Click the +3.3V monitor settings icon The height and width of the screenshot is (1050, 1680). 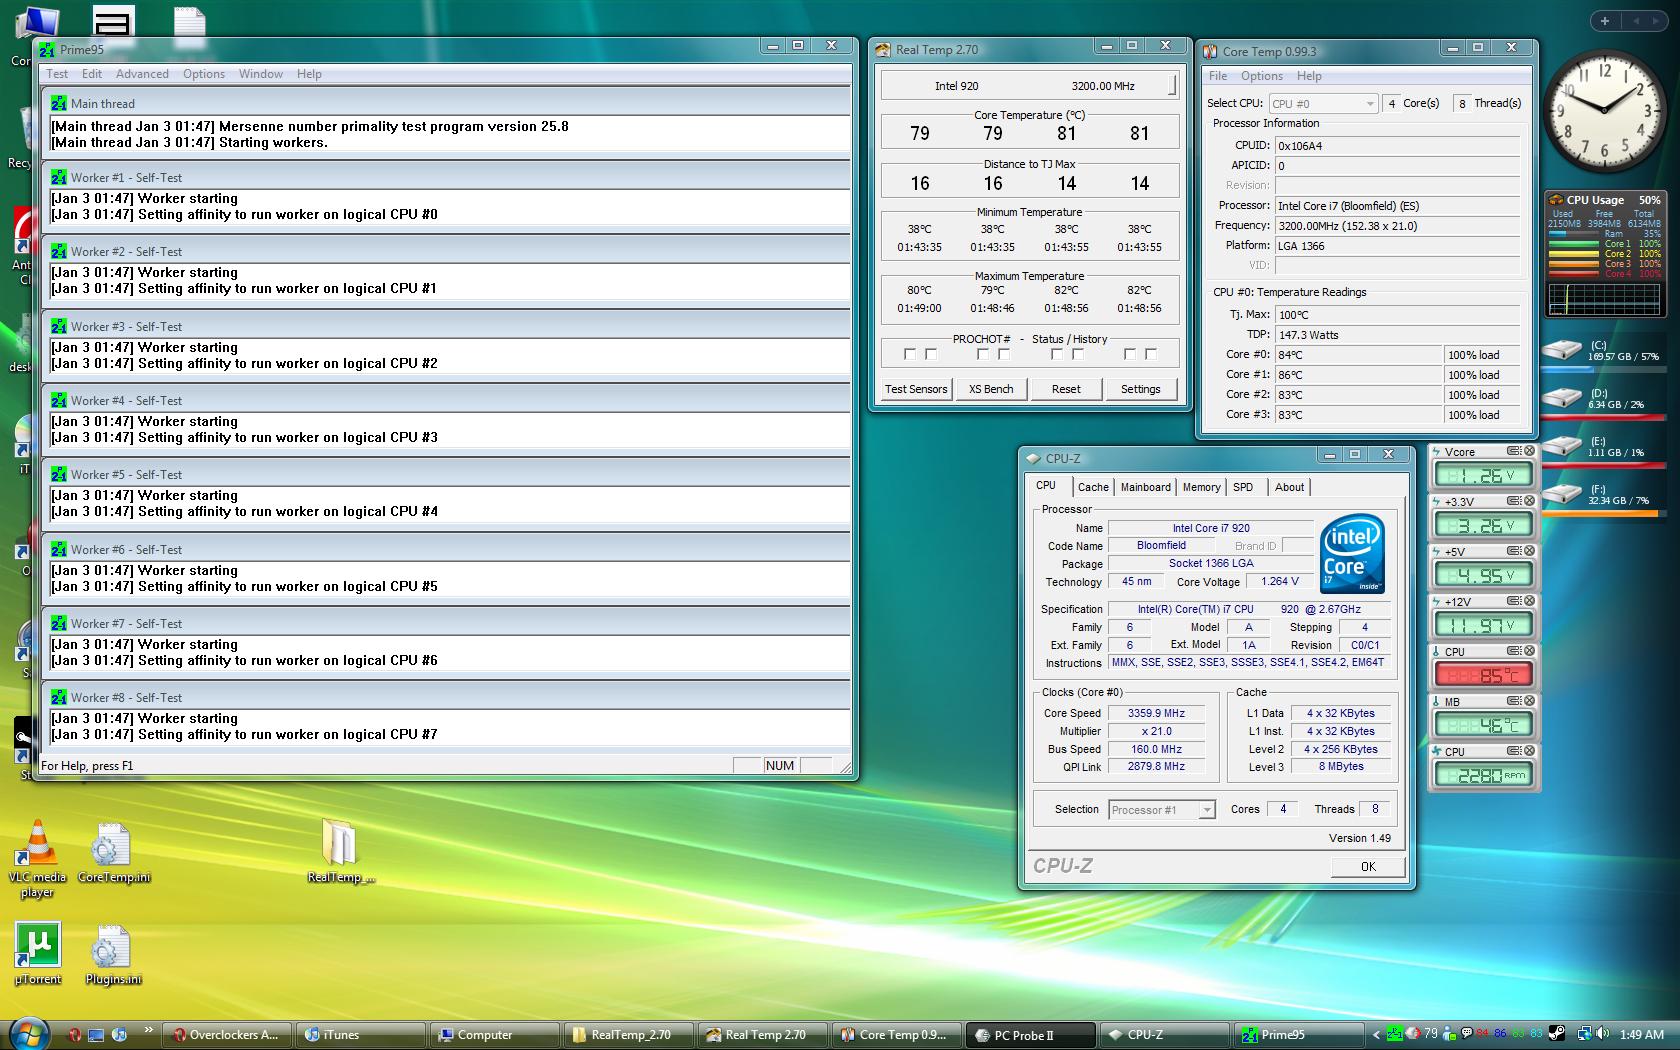(x=1514, y=501)
